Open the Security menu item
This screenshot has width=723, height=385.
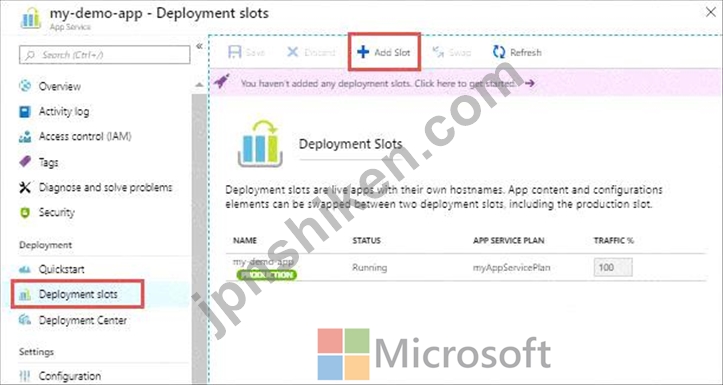point(56,213)
